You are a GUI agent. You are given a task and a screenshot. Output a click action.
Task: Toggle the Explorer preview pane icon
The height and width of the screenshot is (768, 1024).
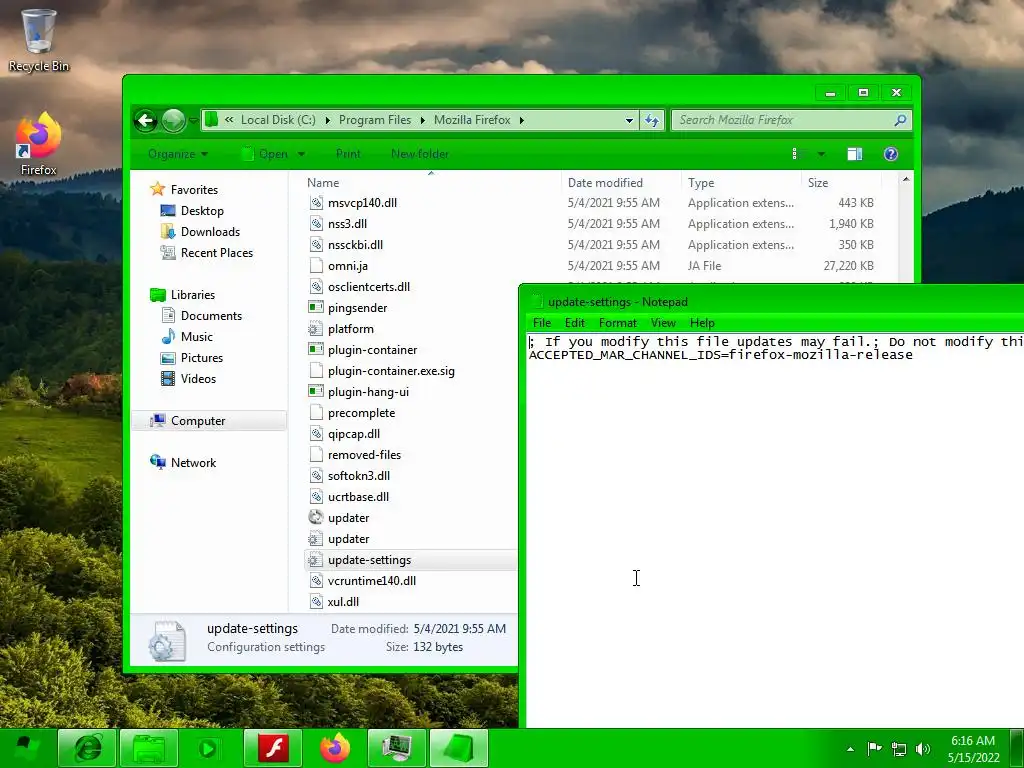click(x=854, y=154)
